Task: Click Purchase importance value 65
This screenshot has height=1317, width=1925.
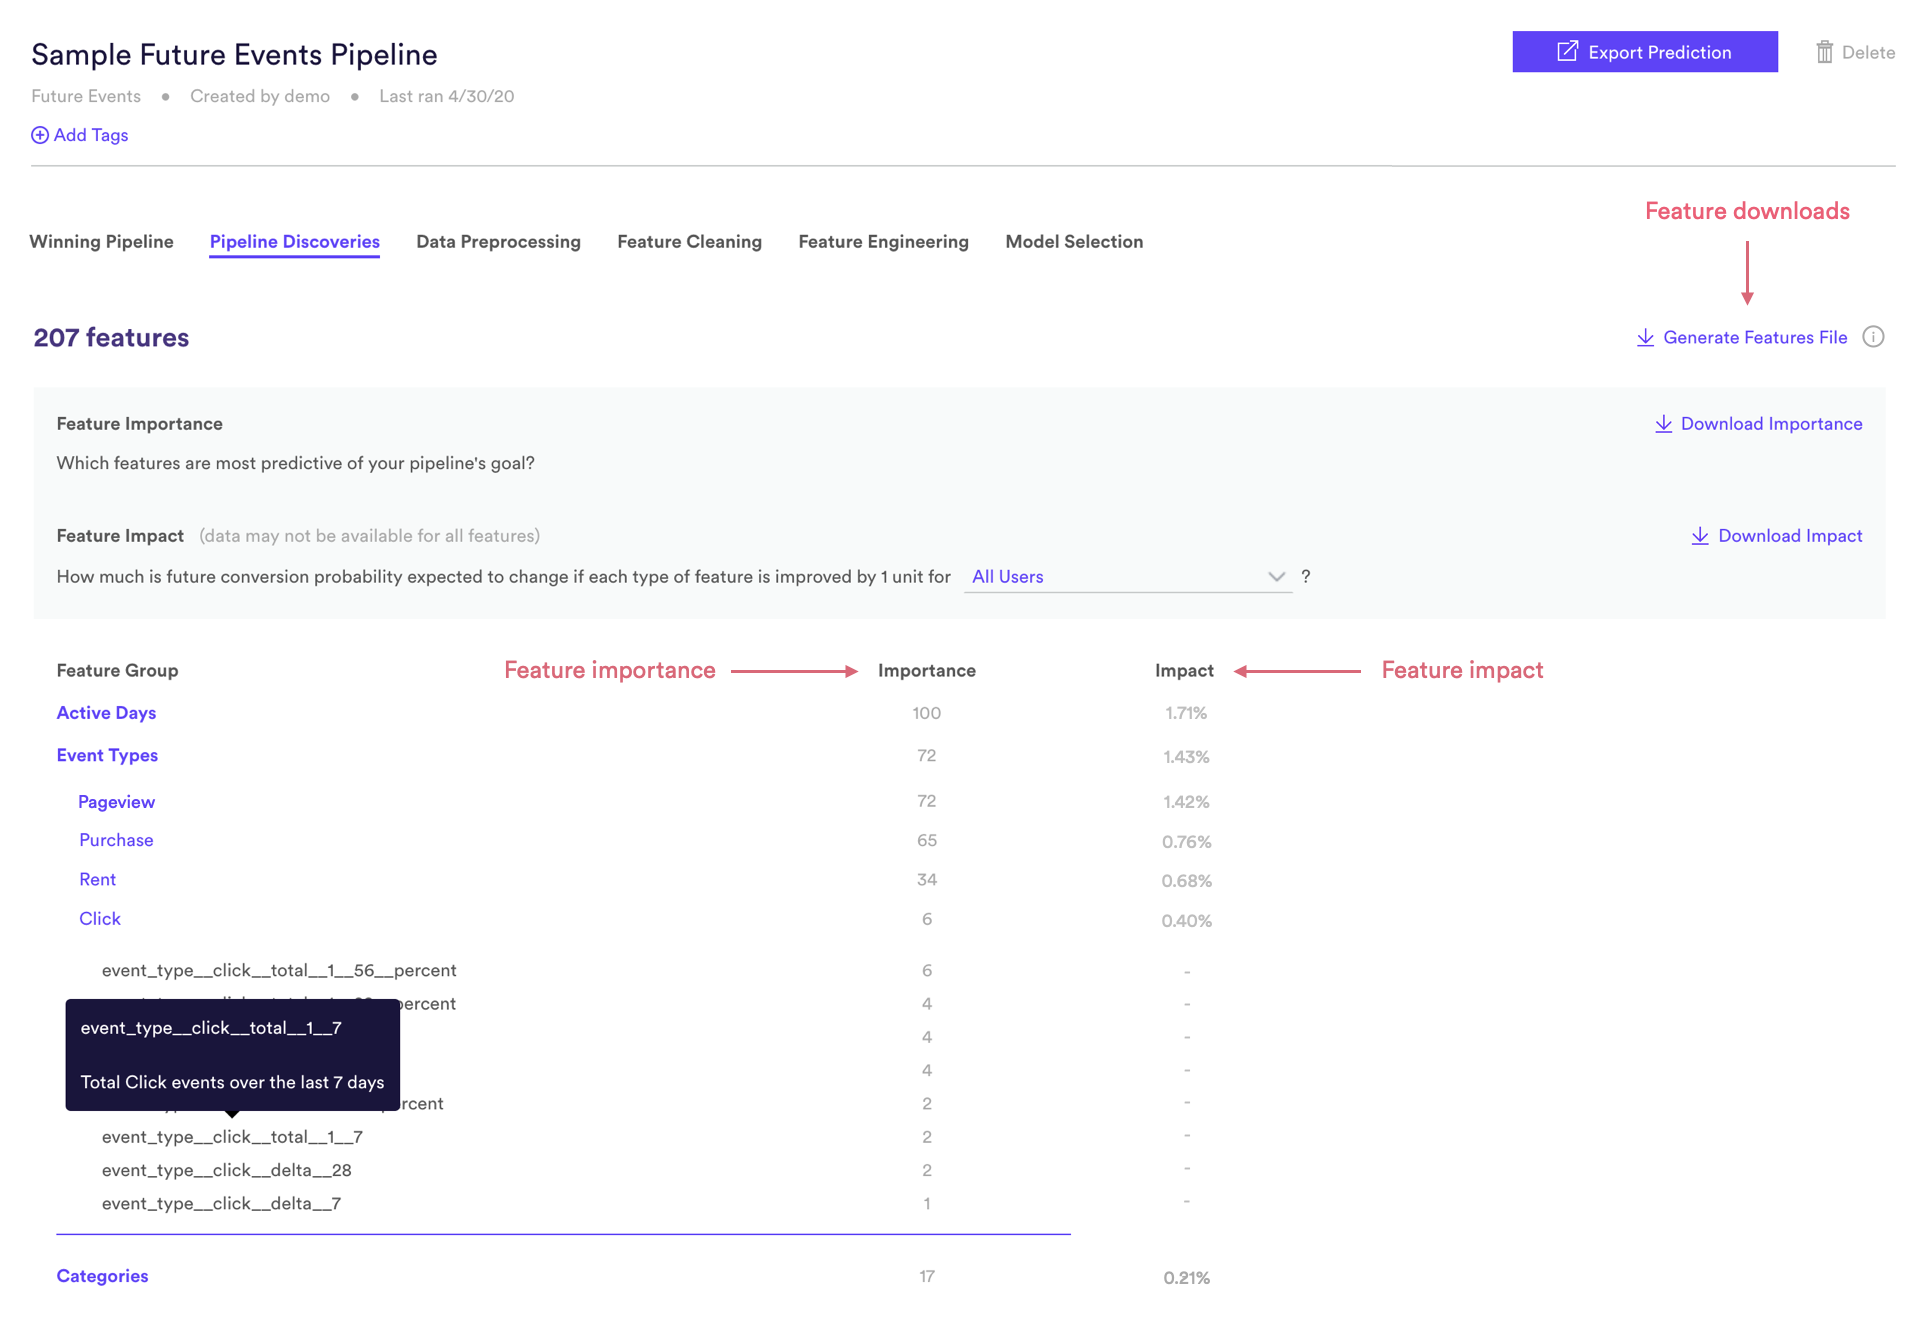Action: coord(926,840)
